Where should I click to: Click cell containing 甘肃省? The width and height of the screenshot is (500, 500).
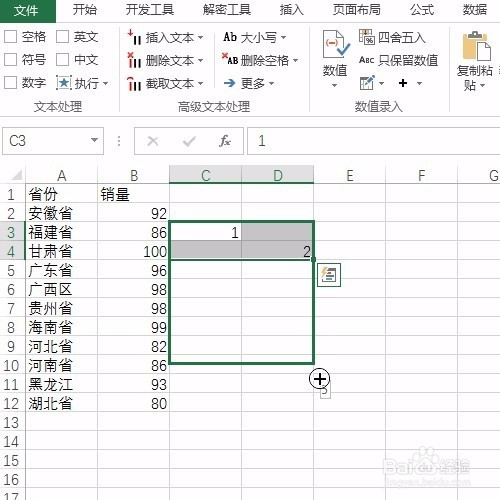coord(61,251)
